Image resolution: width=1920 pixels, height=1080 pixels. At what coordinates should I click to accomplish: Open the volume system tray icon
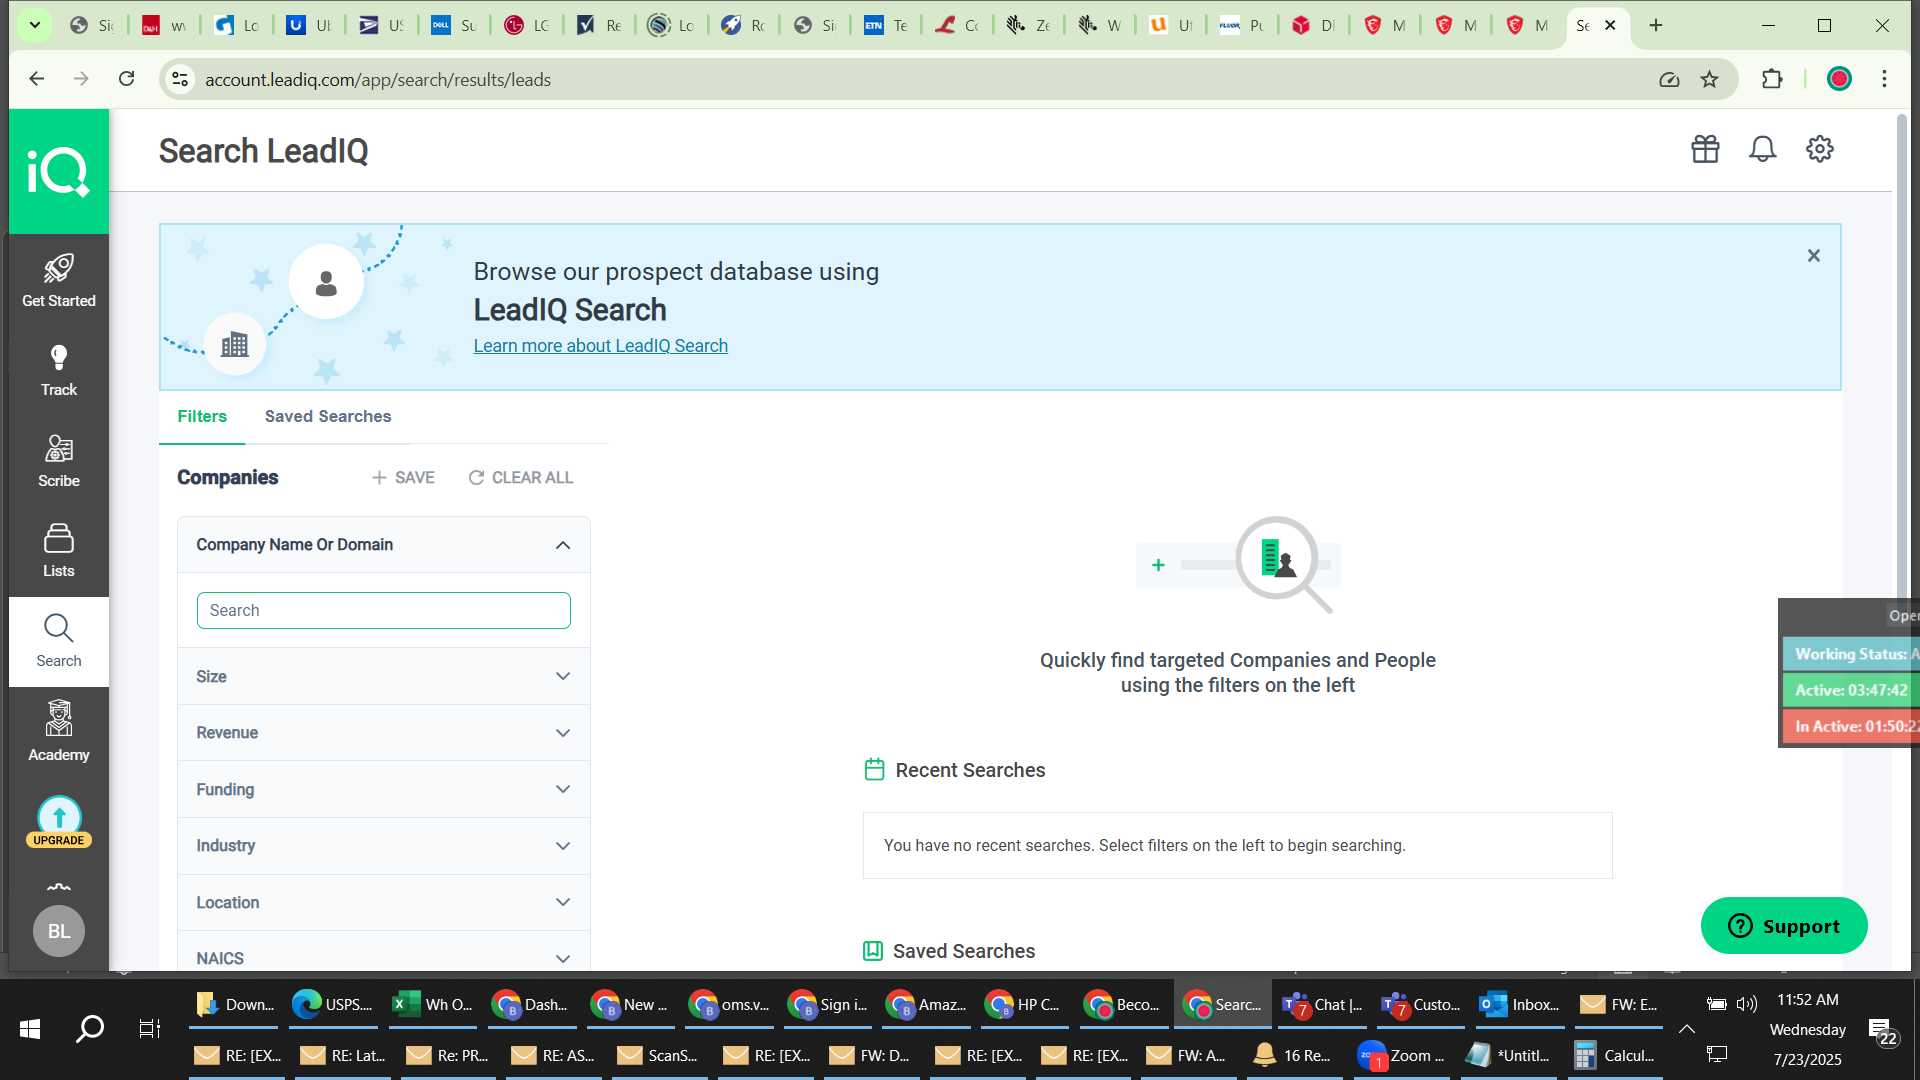coord(1747,1004)
